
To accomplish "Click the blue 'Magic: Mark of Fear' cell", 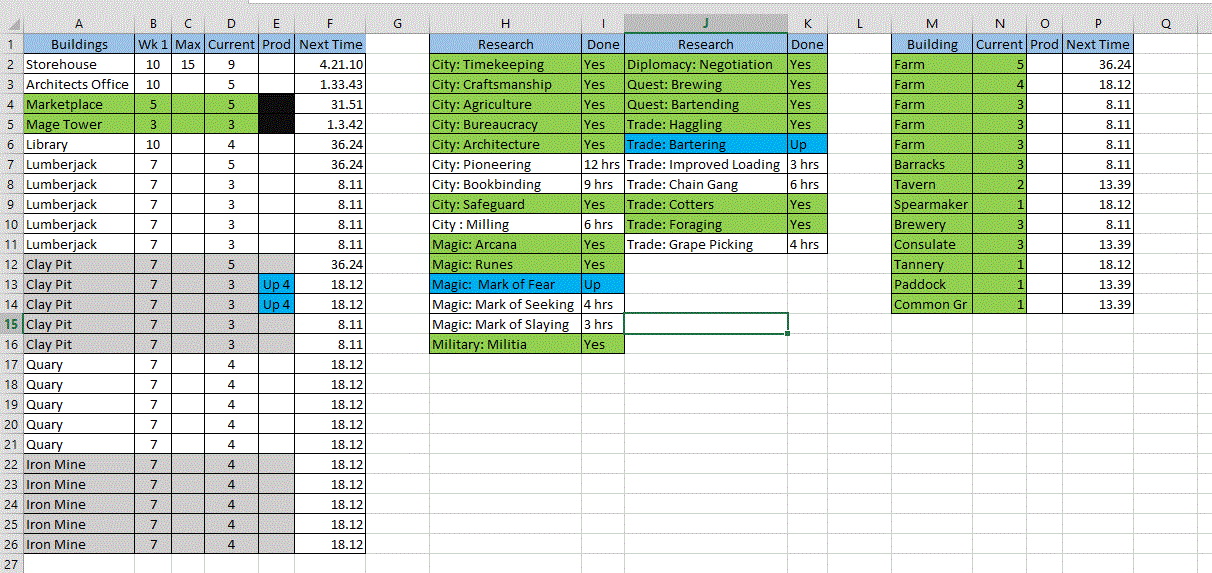I will pyautogui.click(x=505, y=284).
